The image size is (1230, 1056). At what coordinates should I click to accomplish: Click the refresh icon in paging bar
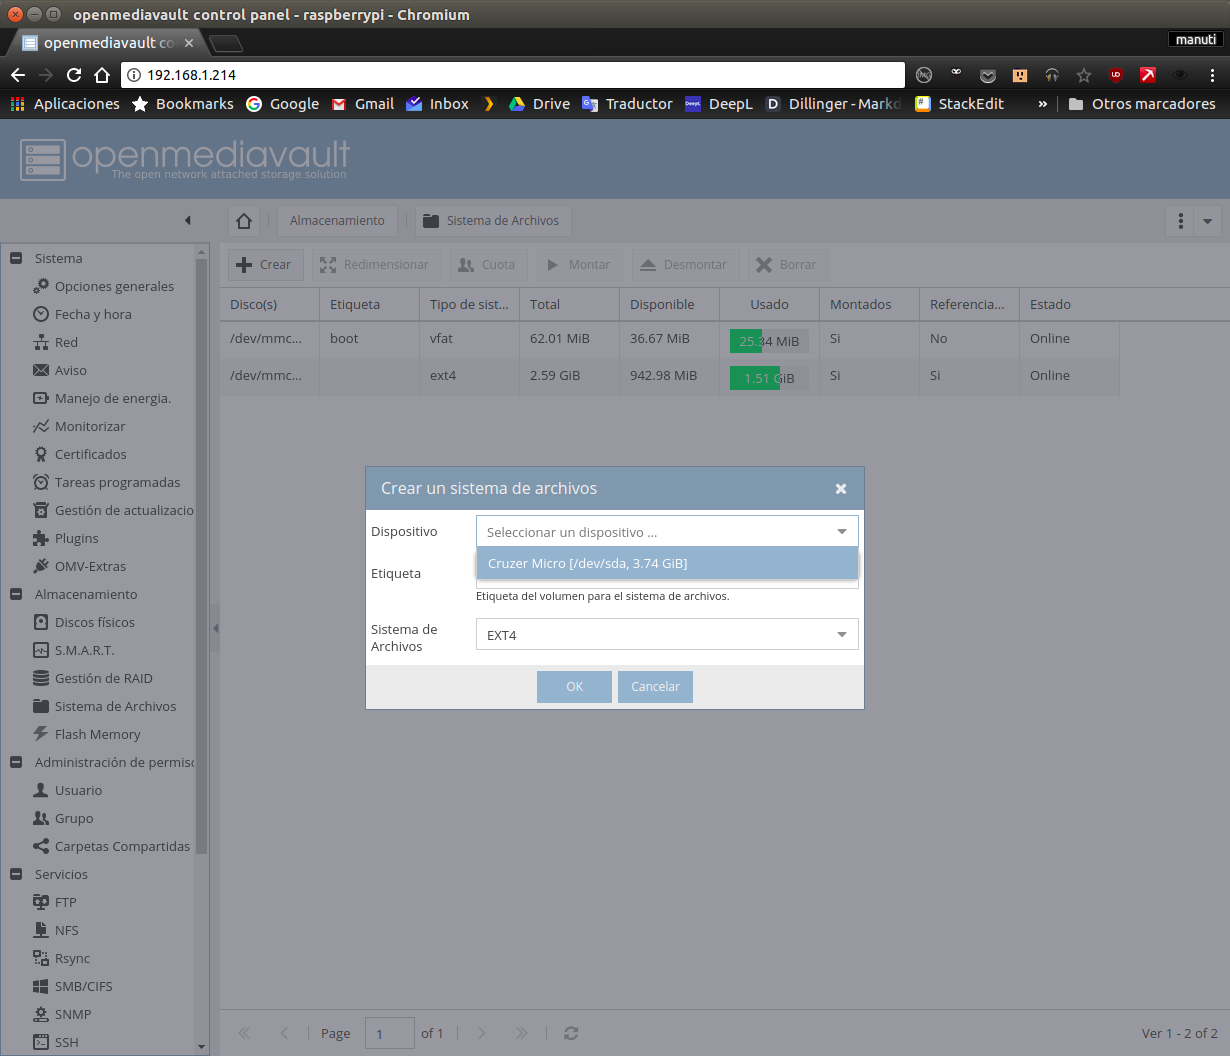[571, 1033]
